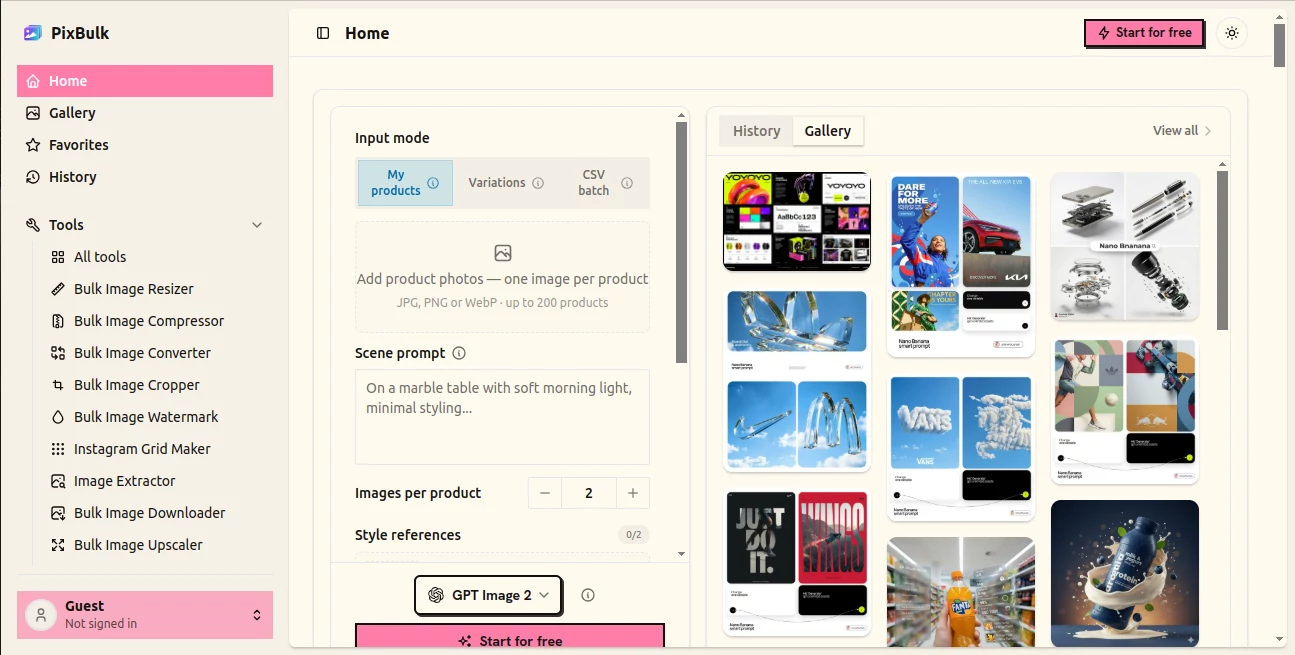1295x655 pixels.
Task: Switch theme with the sun icon
Action: [1232, 33]
